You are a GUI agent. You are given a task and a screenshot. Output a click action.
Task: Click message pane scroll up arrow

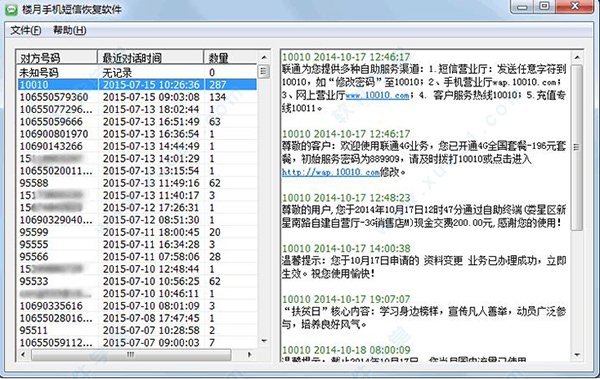[577, 57]
